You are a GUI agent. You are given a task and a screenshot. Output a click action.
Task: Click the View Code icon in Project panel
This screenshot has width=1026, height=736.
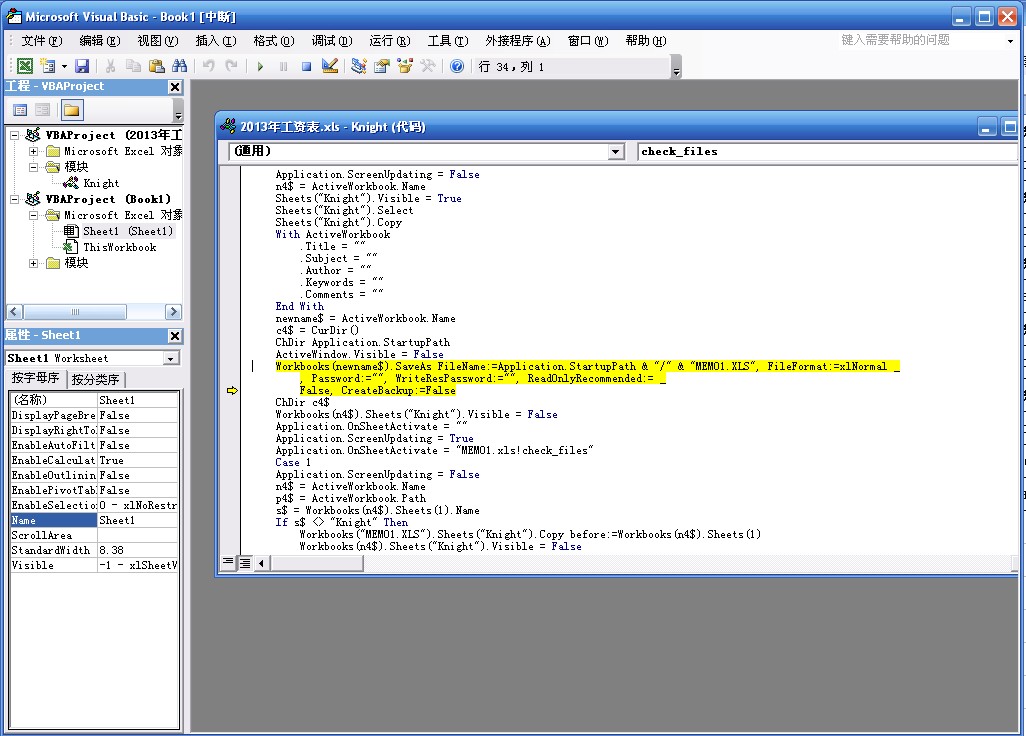(x=20, y=110)
